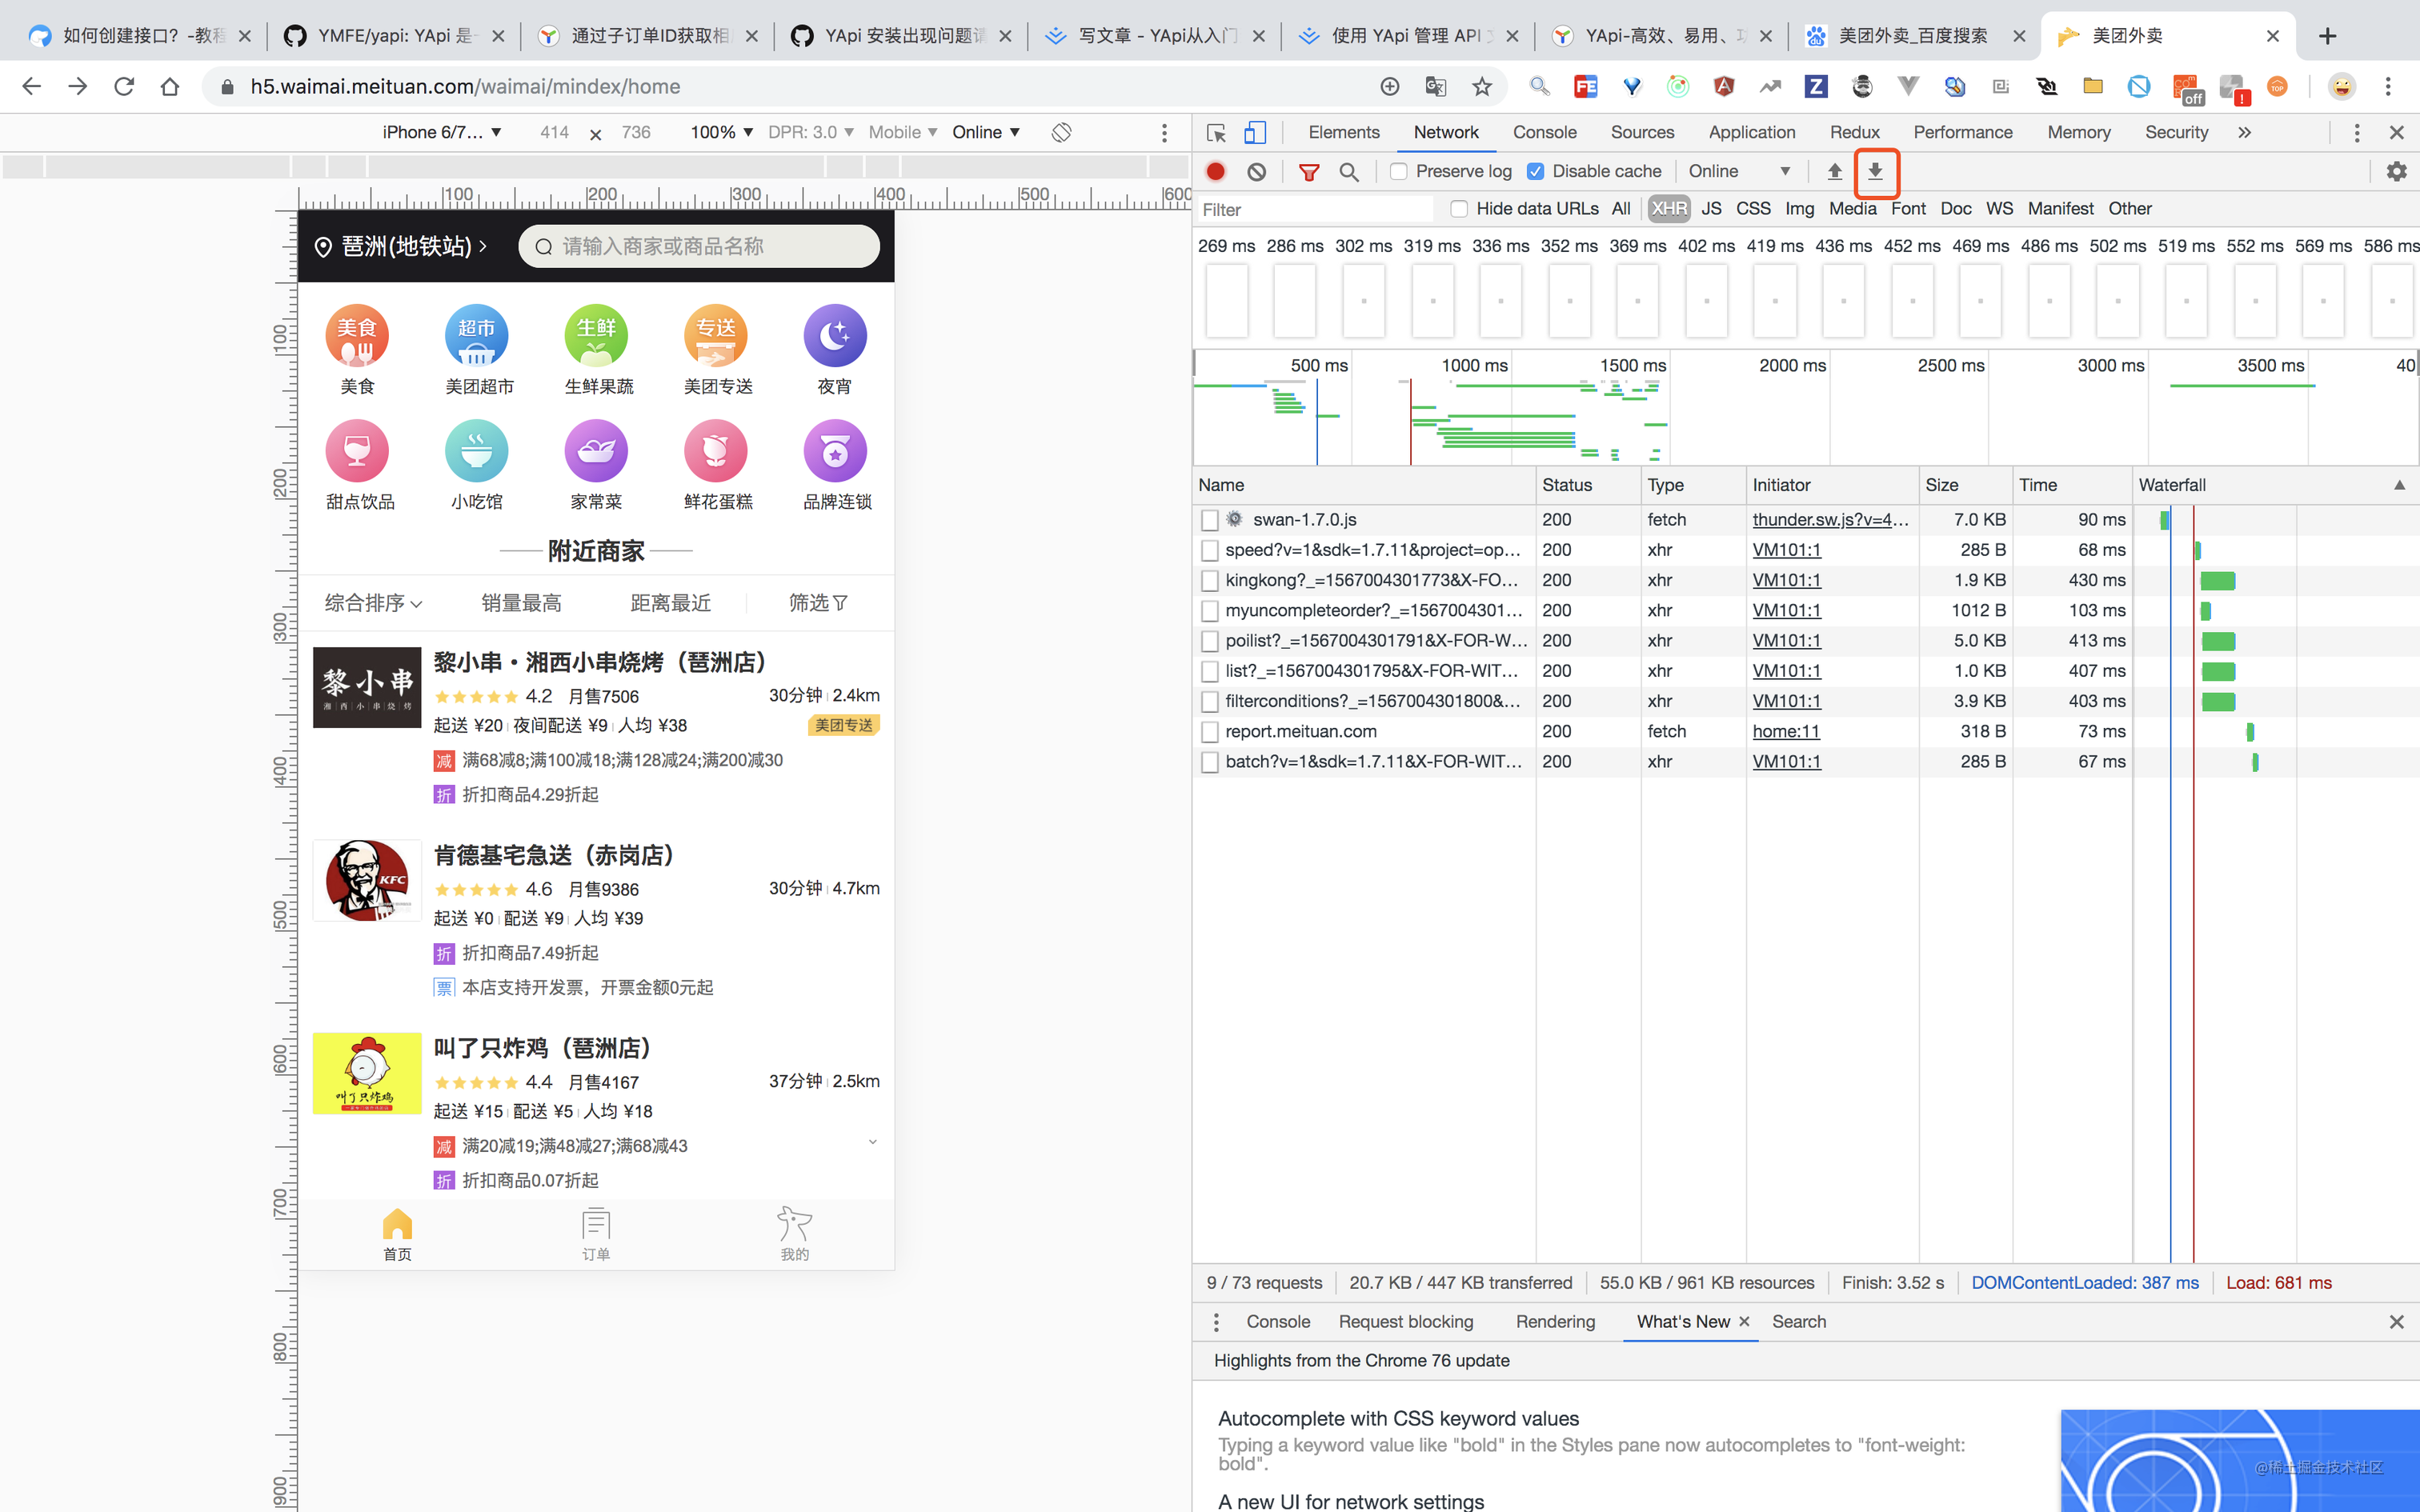Click the Import HAR upload icon

click(1834, 171)
